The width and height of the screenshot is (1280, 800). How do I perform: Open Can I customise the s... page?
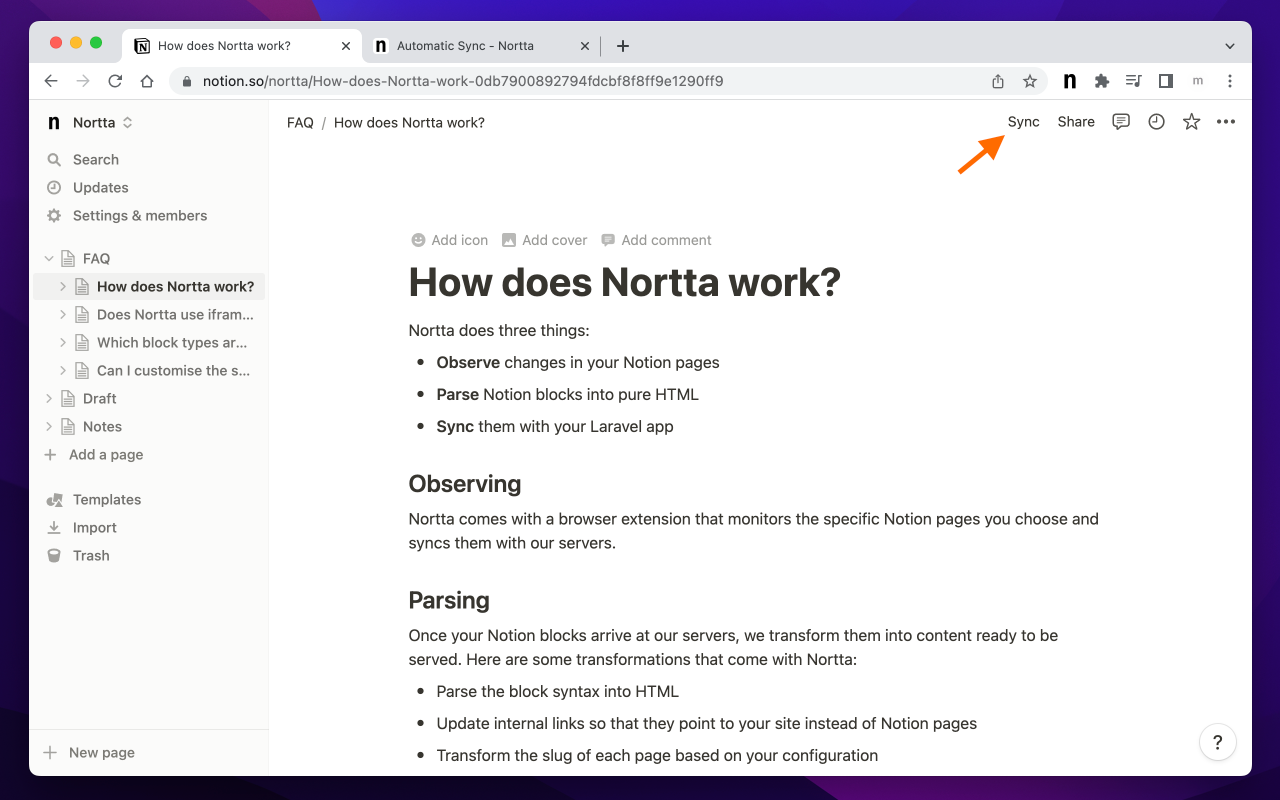(x=173, y=371)
